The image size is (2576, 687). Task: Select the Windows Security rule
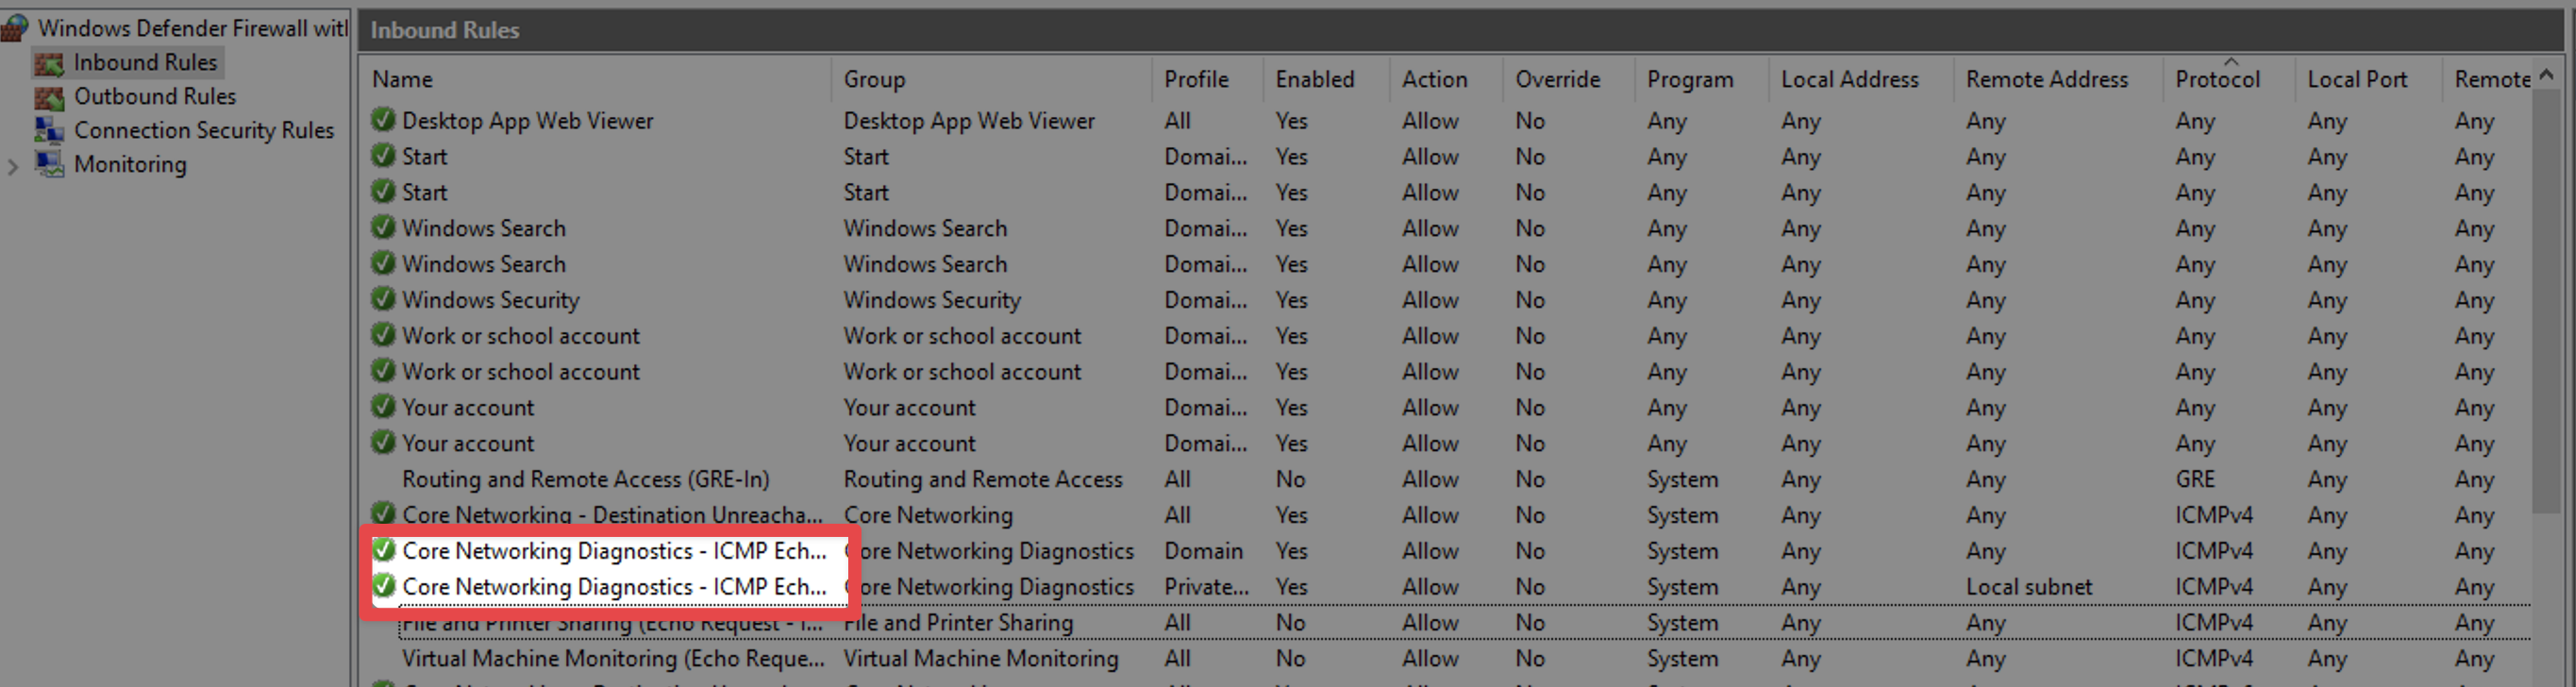point(490,300)
